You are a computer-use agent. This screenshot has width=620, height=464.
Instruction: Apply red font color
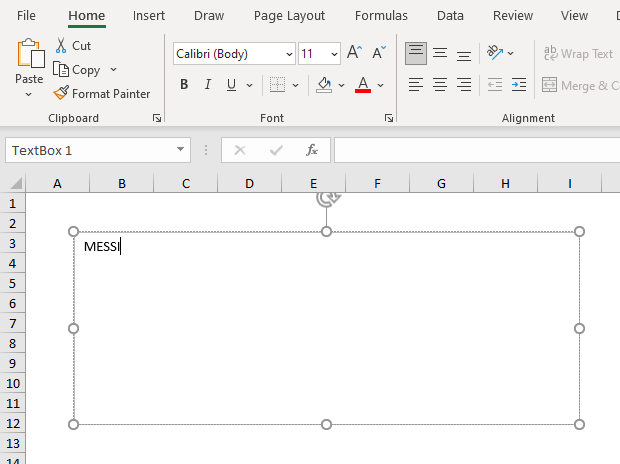(x=363, y=85)
